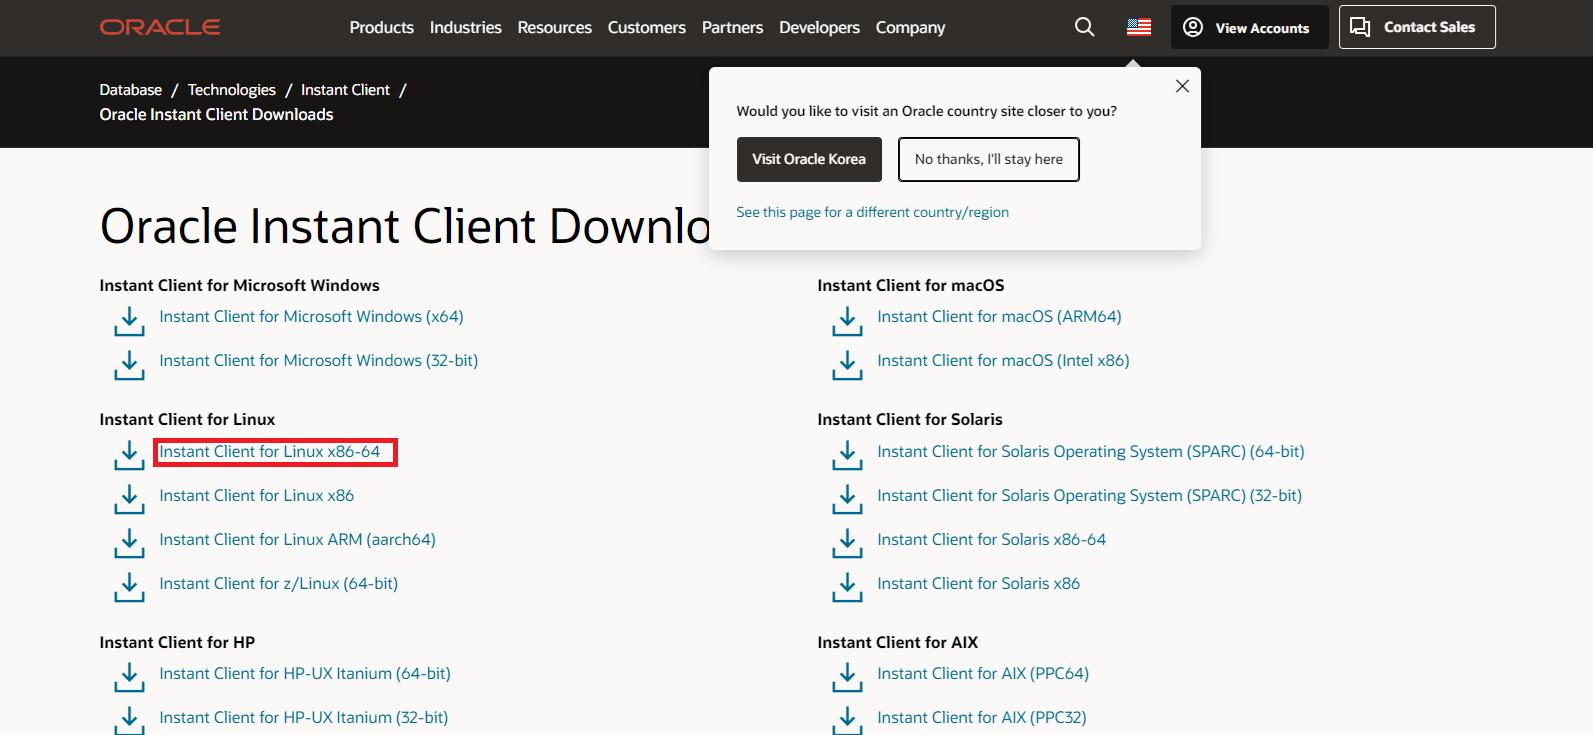The image size is (1593, 735).
Task: Click download icon for Linux x86-64
Action: 129,455
